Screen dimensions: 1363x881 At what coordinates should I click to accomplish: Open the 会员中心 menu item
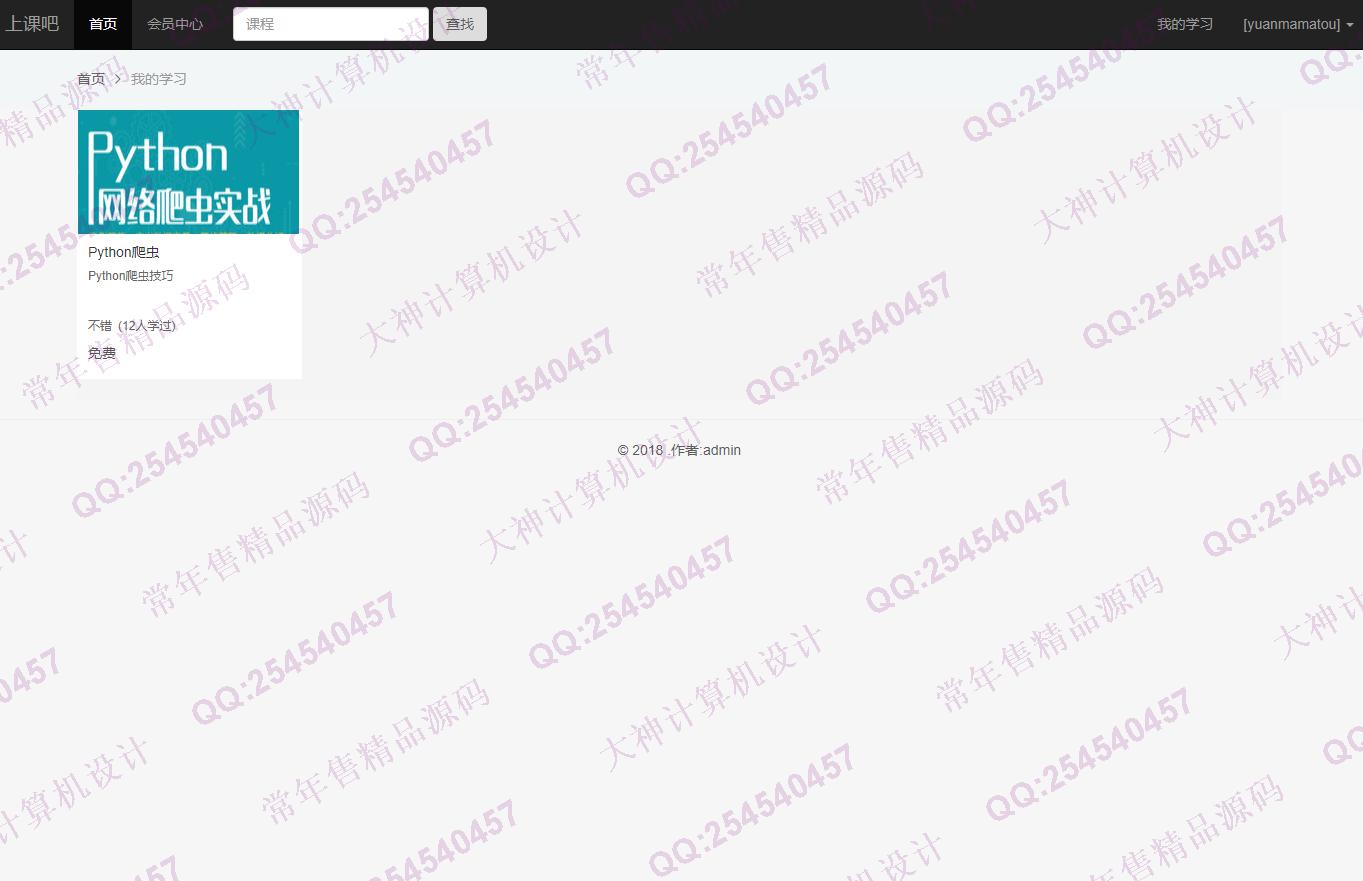pyautogui.click(x=175, y=24)
